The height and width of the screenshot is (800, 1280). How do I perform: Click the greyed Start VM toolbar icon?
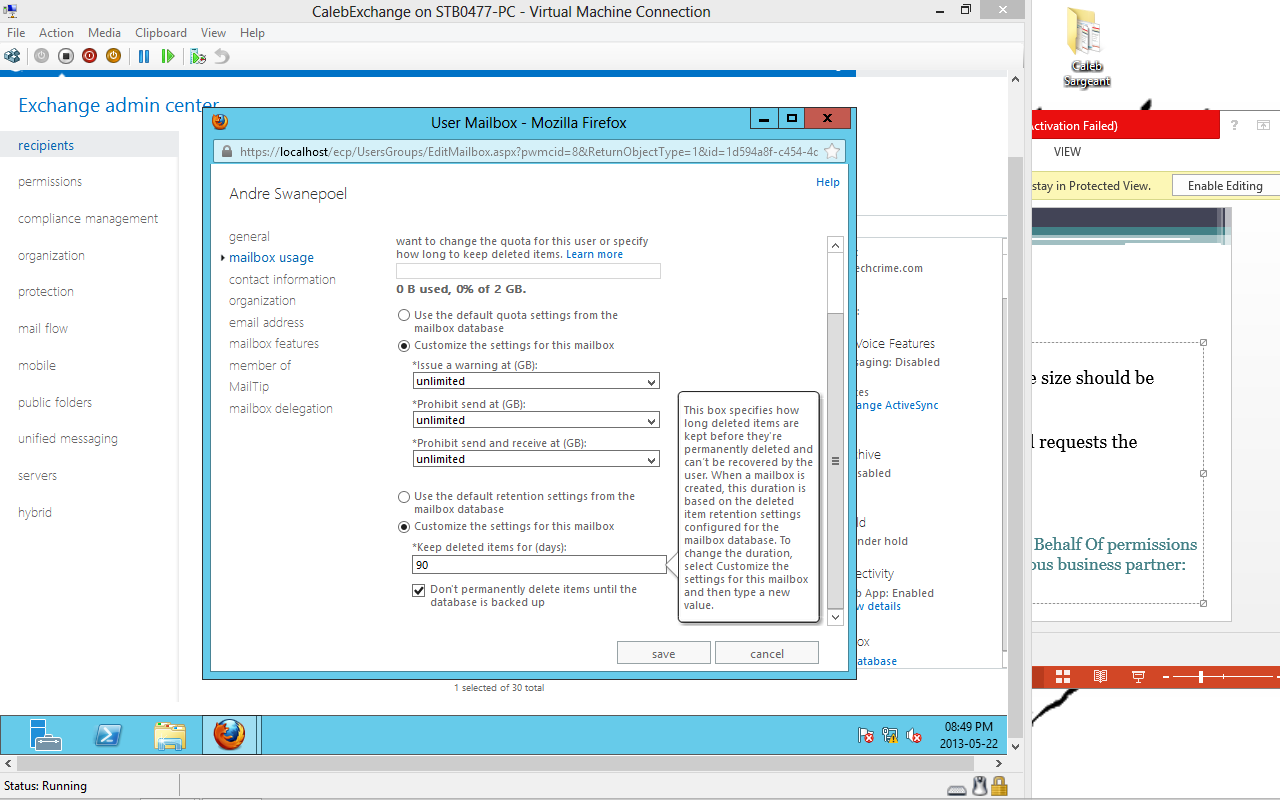41,56
